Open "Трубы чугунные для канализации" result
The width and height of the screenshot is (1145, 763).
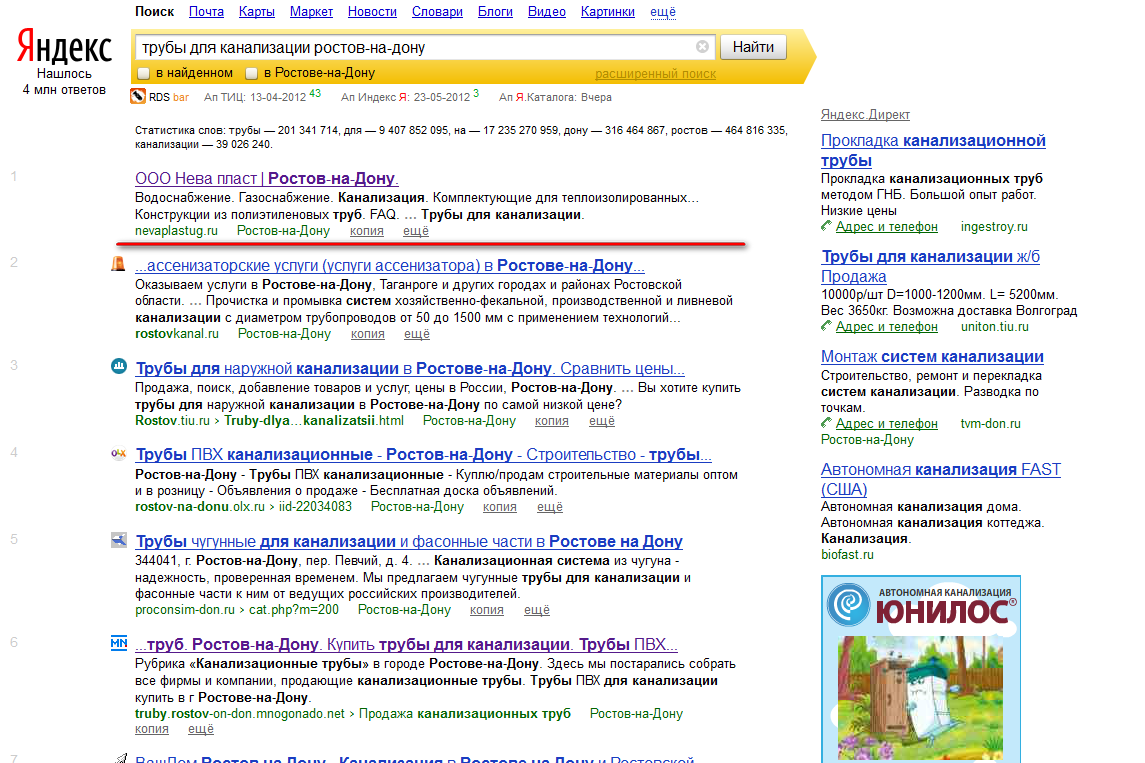point(409,541)
